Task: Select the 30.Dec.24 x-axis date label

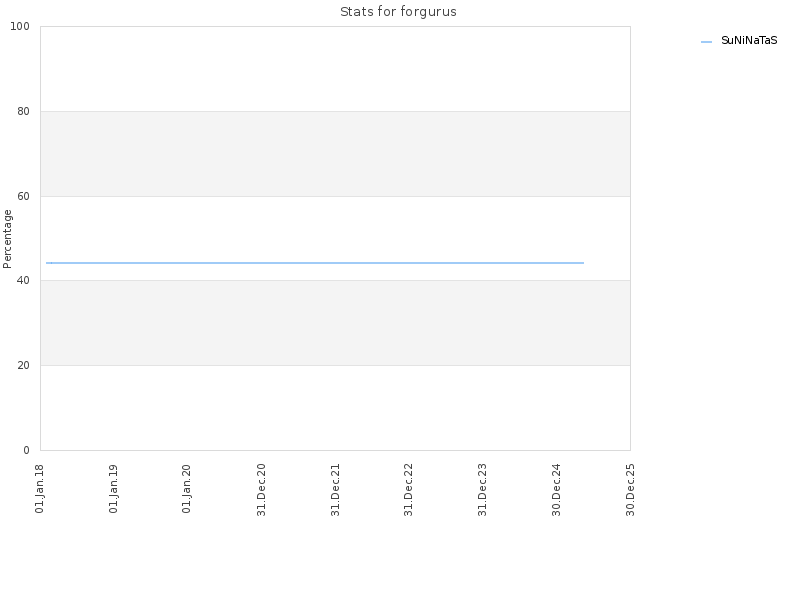Action: pos(557,490)
